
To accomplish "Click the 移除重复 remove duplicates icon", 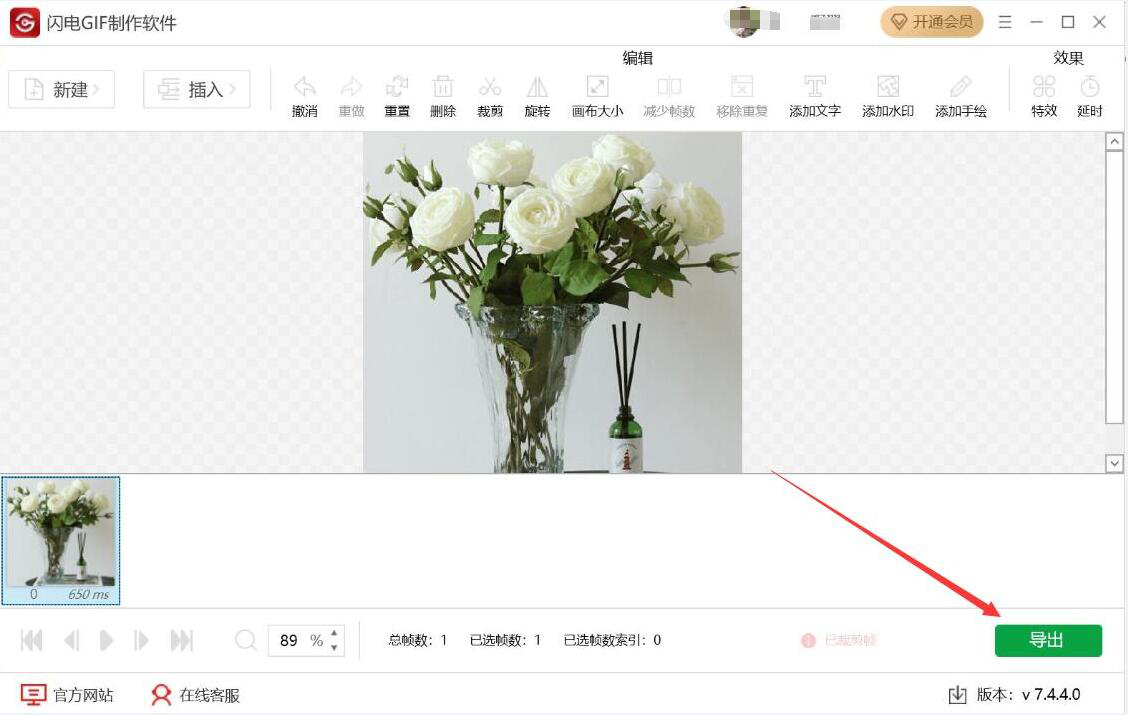I will tap(742, 87).
